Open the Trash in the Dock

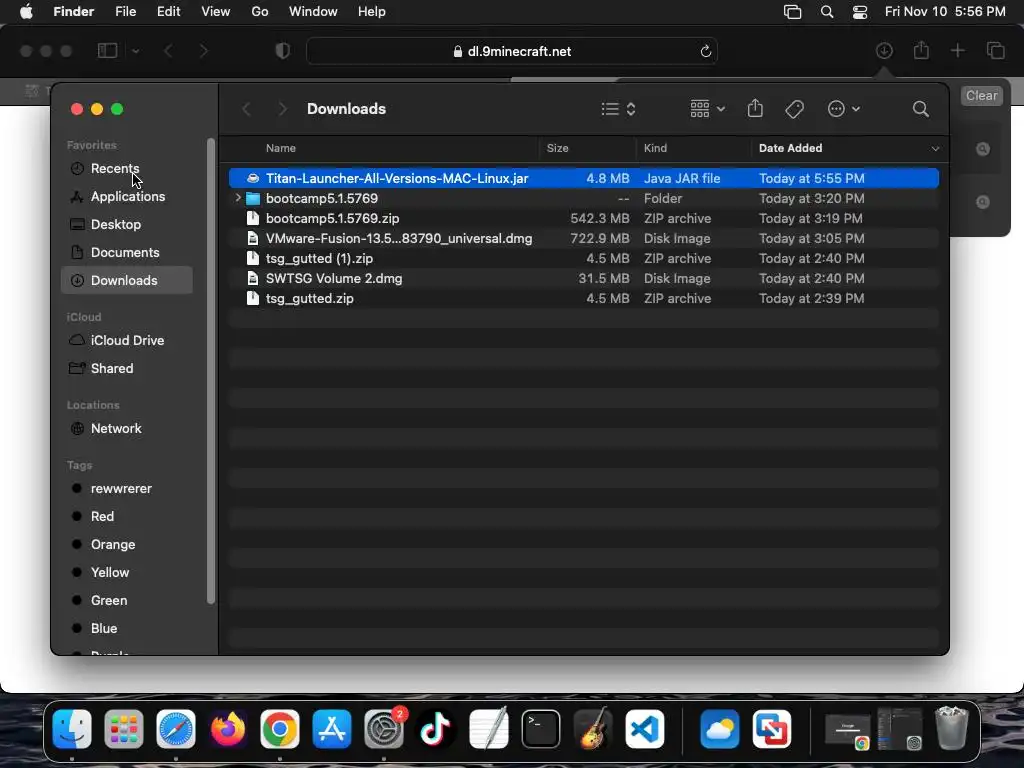[x=952, y=729]
